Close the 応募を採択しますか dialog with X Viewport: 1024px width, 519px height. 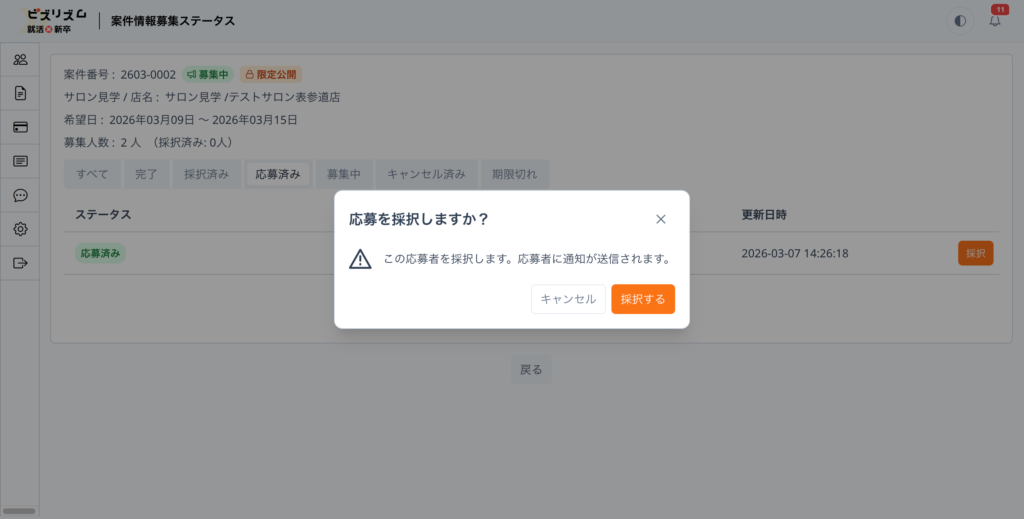660,219
